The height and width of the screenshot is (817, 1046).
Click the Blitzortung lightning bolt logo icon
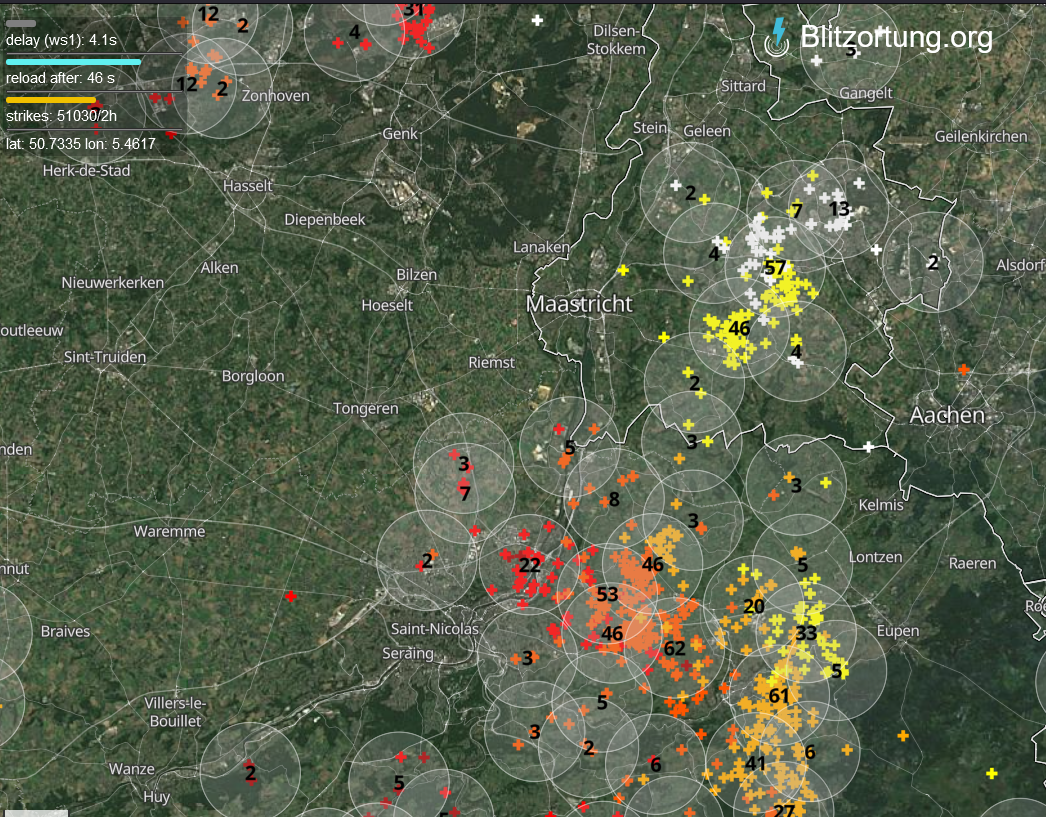777,37
